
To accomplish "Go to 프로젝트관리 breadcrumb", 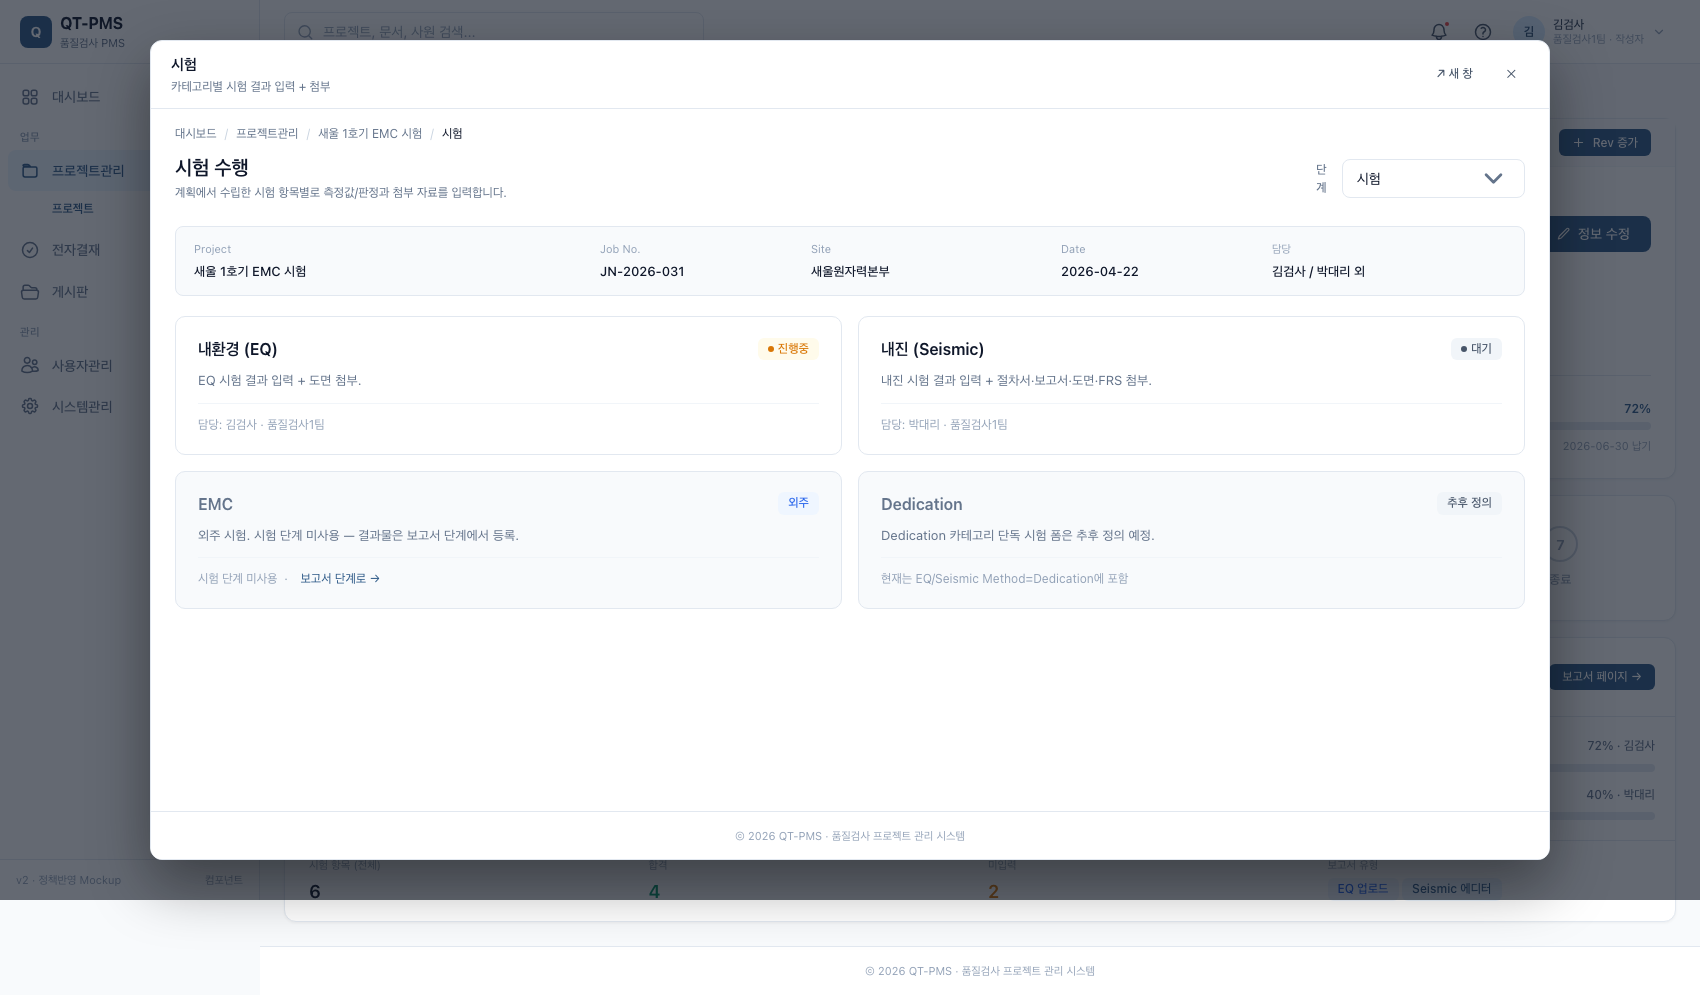I will 267,134.
